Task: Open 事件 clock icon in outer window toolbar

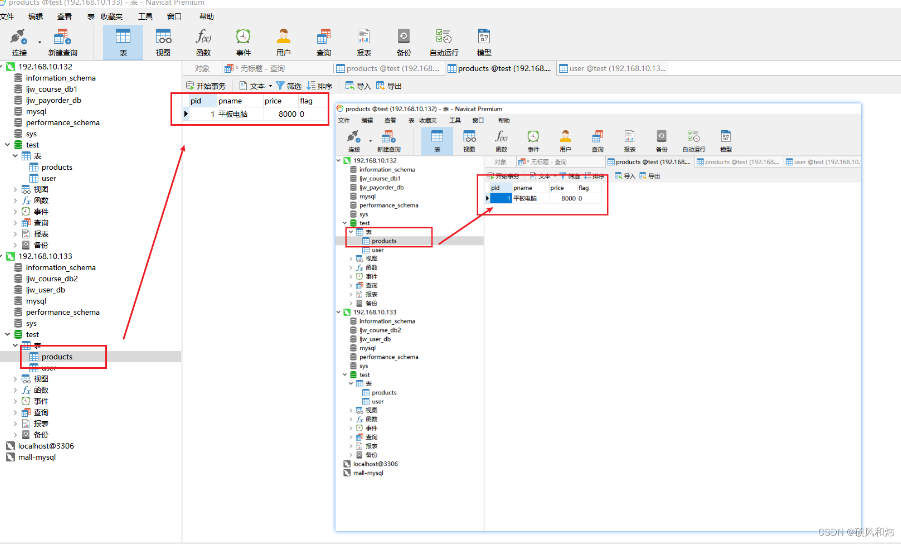Action: (243, 37)
